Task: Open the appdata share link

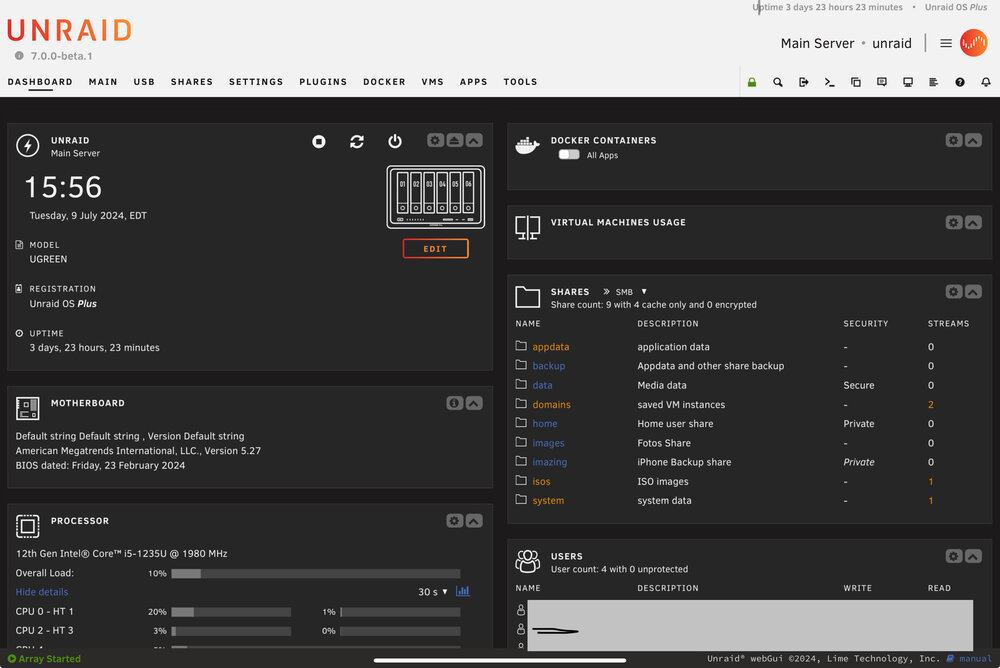Action: [x=551, y=347]
